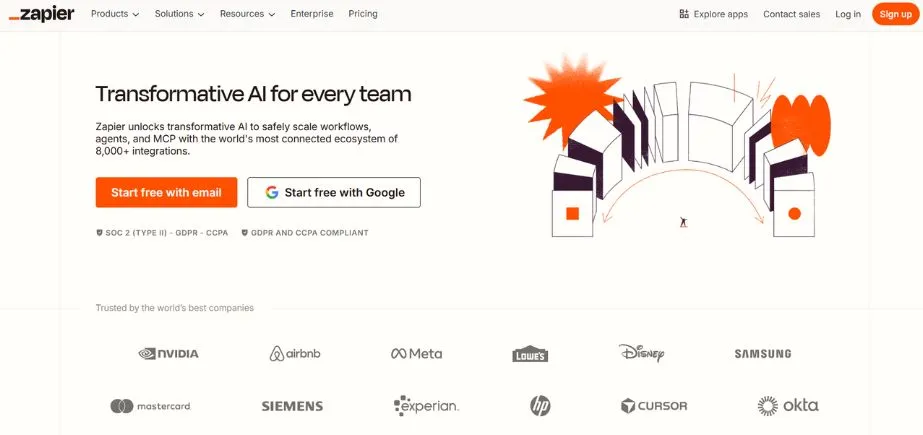Click the Airbnb logo
The width and height of the screenshot is (923, 435).
click(295, 354)
